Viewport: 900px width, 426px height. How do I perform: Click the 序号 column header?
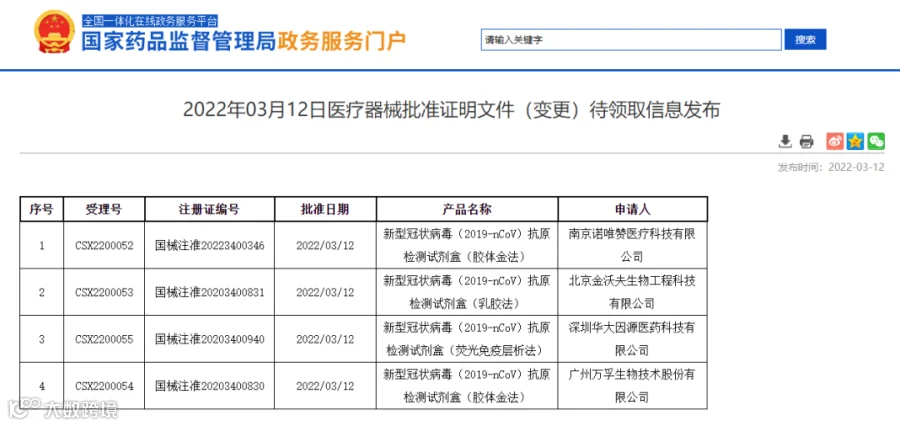click(x=41, y=209)
